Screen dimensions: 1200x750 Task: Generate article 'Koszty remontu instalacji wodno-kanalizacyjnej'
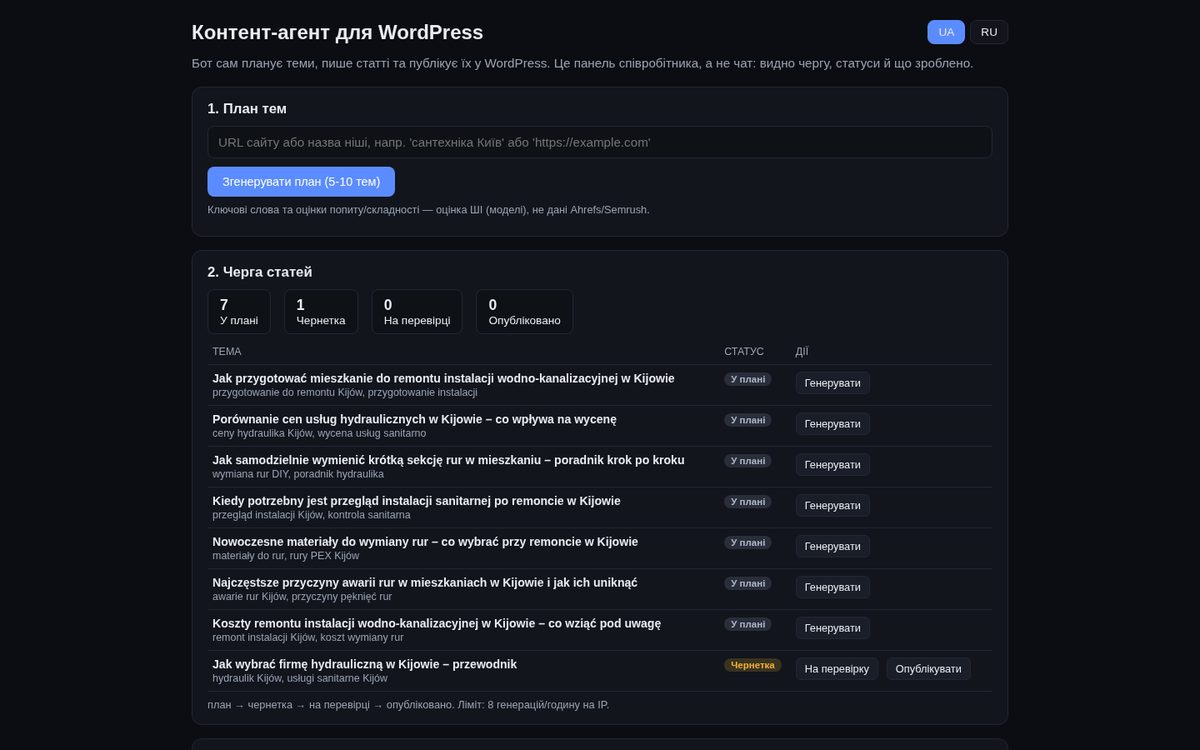tap(833, 628)
